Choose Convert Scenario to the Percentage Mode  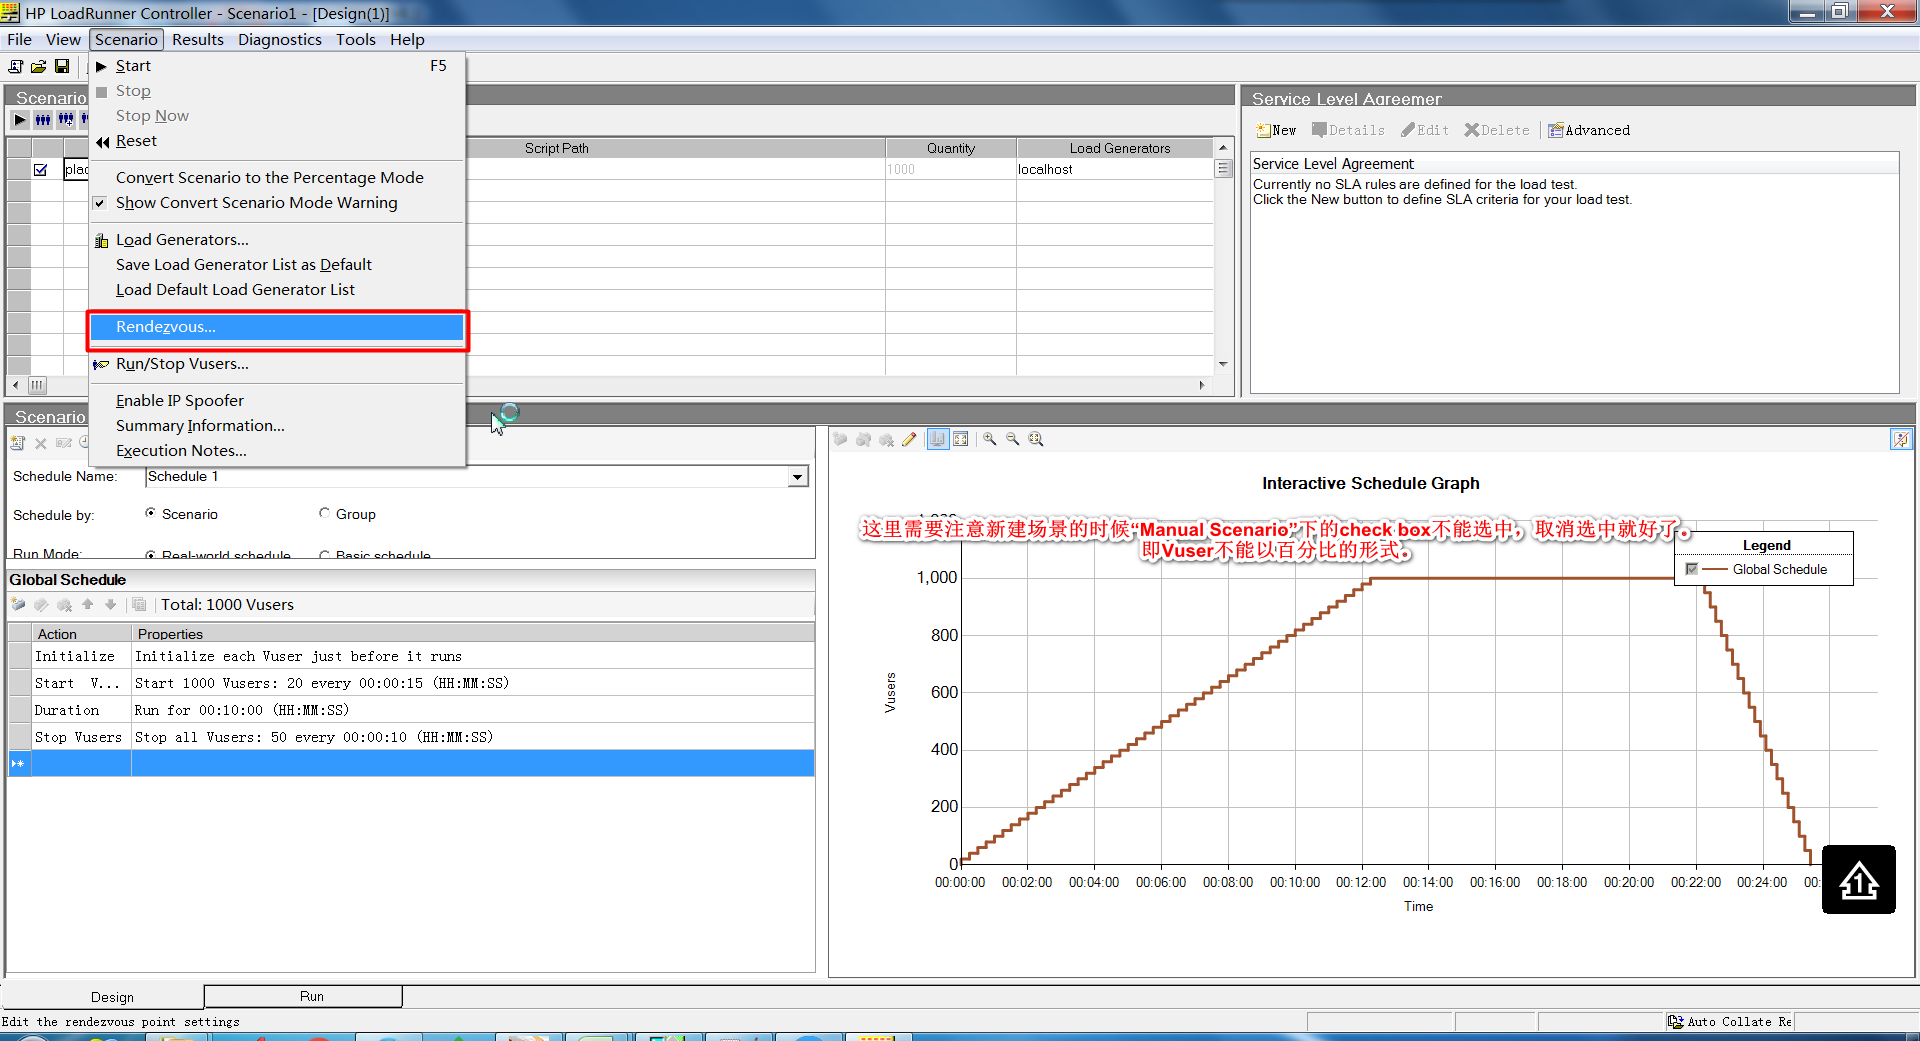[x=277, y=177]
